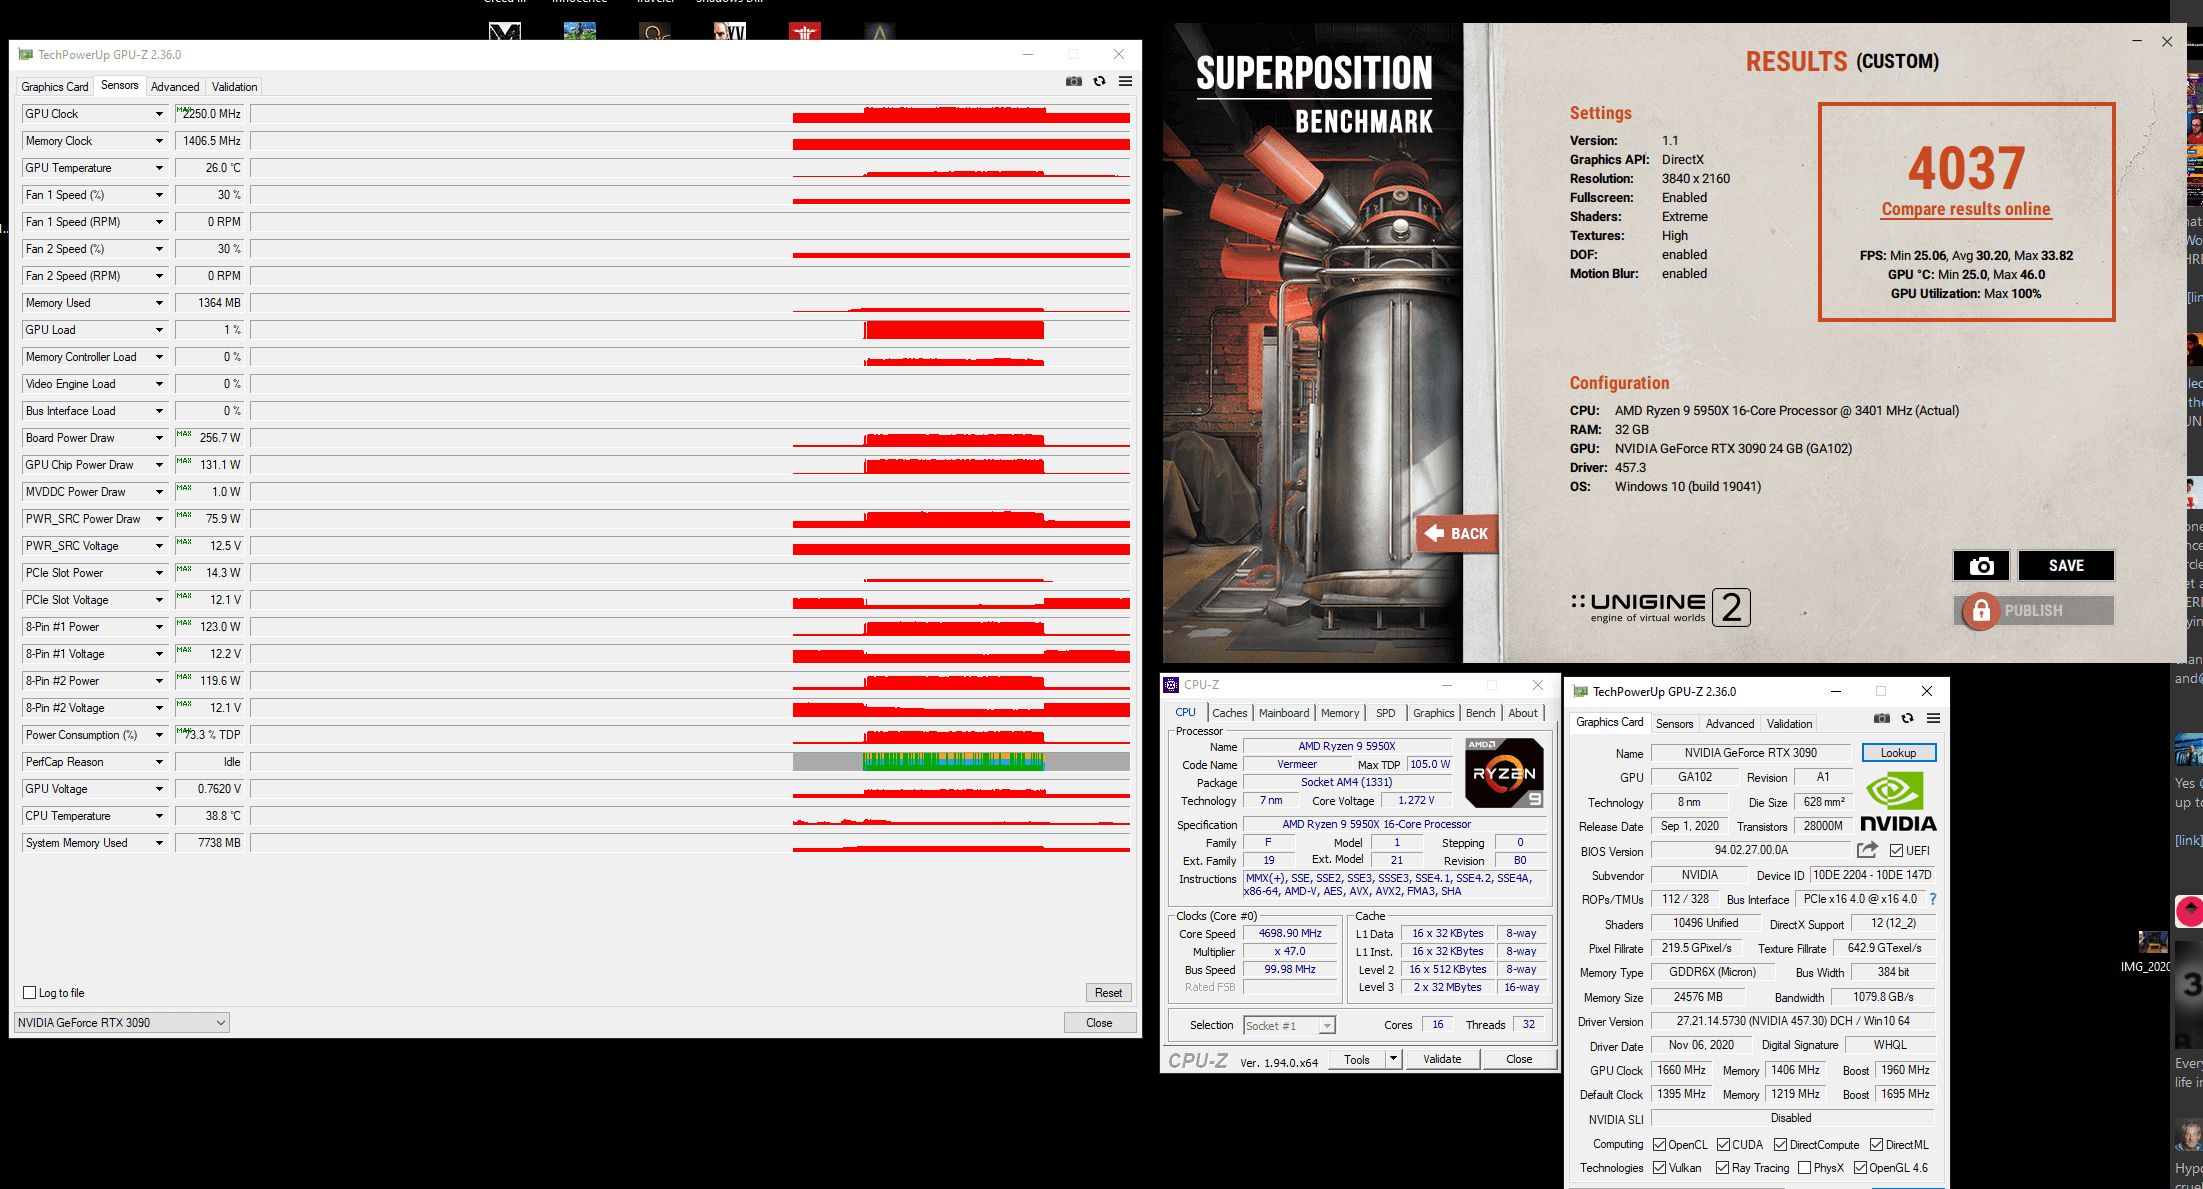2203x1189 pixels.
Task: Click the Compare results online link
Action: (1965, 209)
